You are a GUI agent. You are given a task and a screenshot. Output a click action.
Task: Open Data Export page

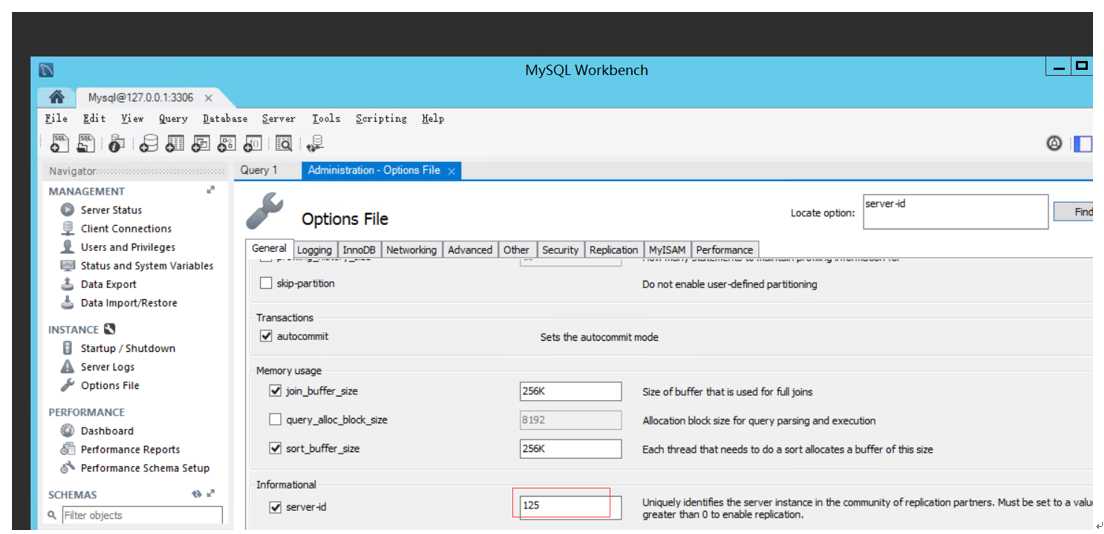click(108, 284)
